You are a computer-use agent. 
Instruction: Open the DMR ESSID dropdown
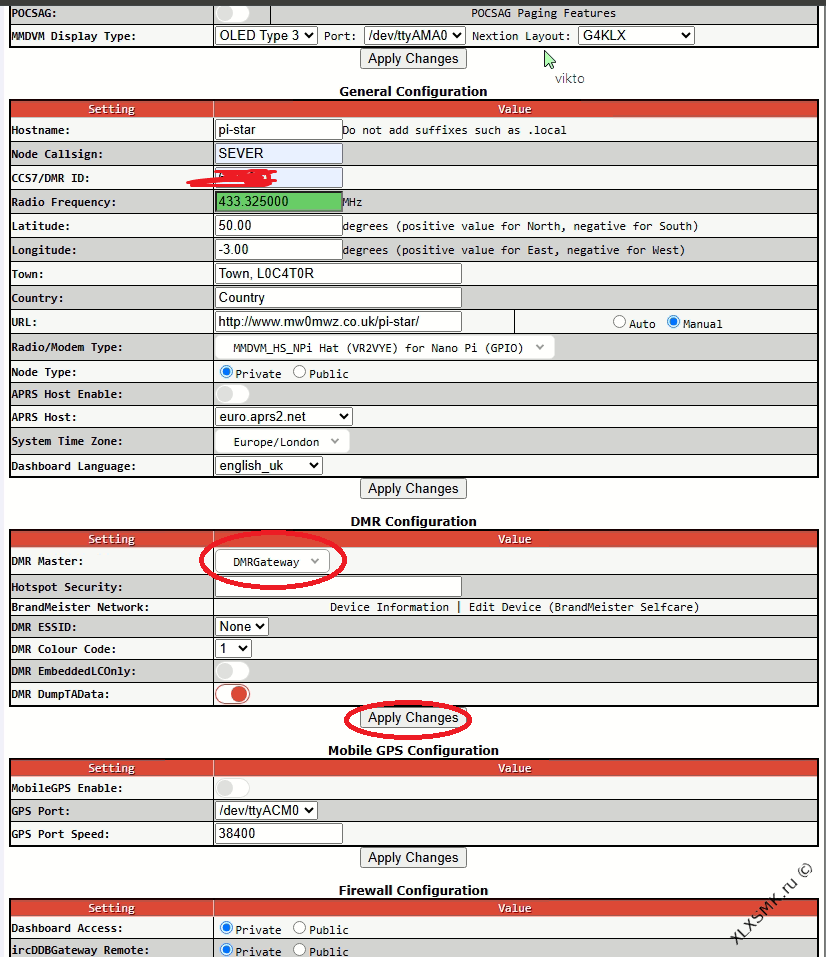click(x=242, y=626)
